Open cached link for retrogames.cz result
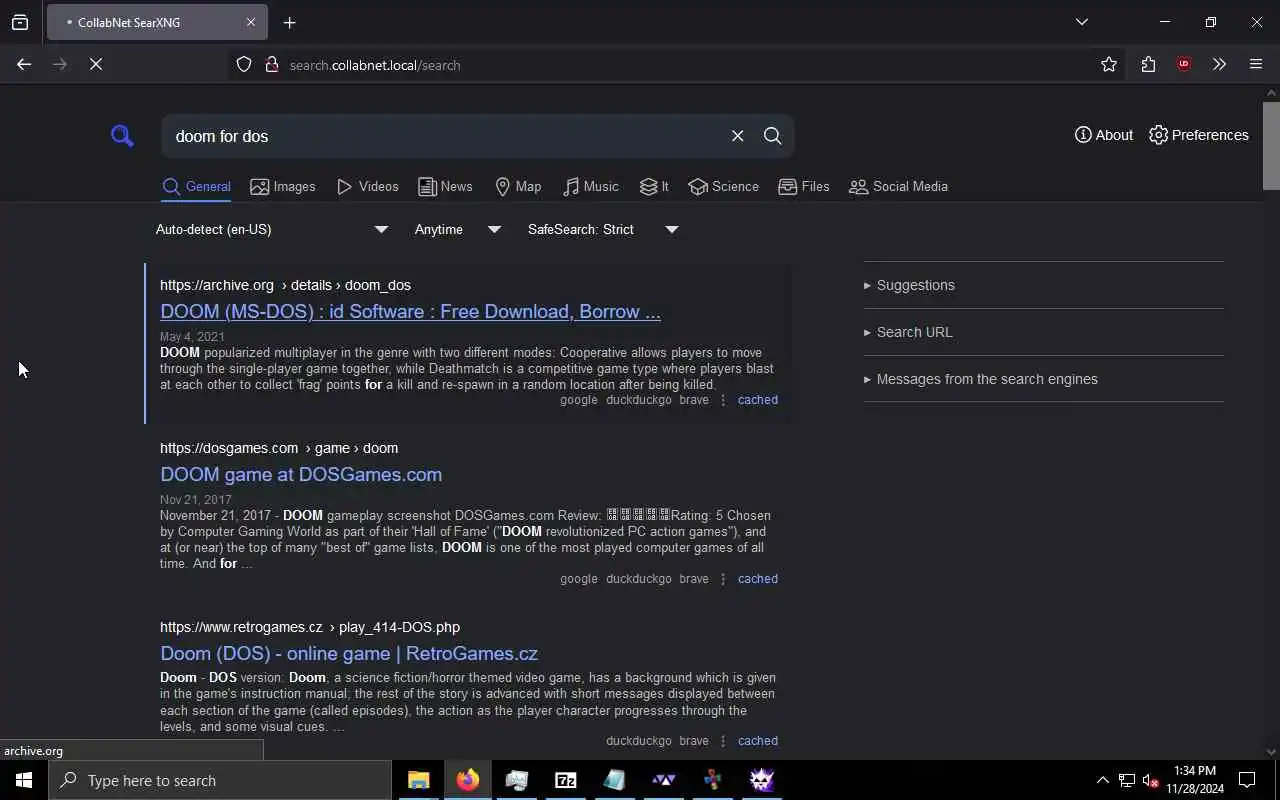The height and width of the screenshot is (800, 1280). click(x=757, y=741)
